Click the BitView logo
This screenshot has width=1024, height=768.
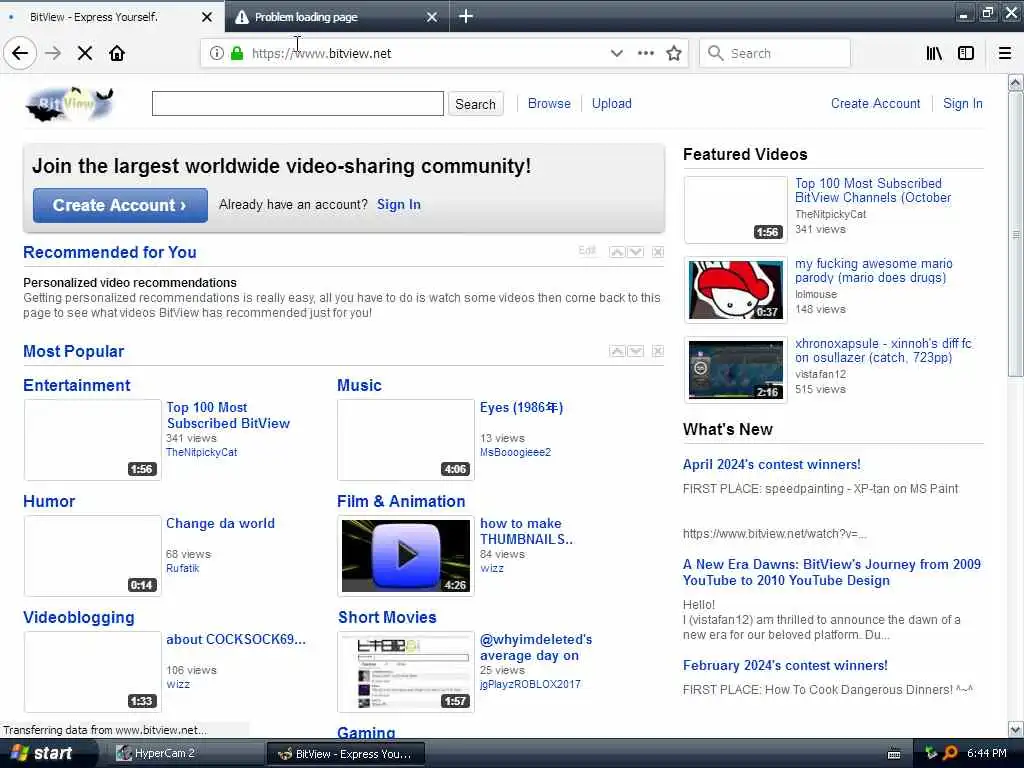click(70, 104)
